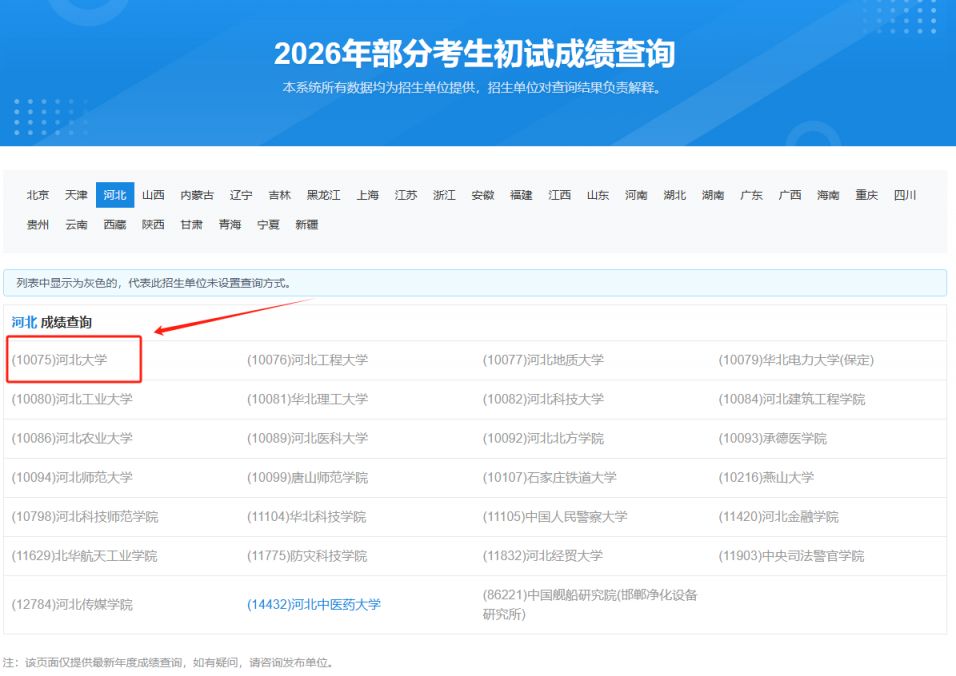Image resolution: width=956 pixels, height=676 pixels.
Task: Click (10077)河北地质大学 entry
Action: pyautogui.click(x=543, y=360)
